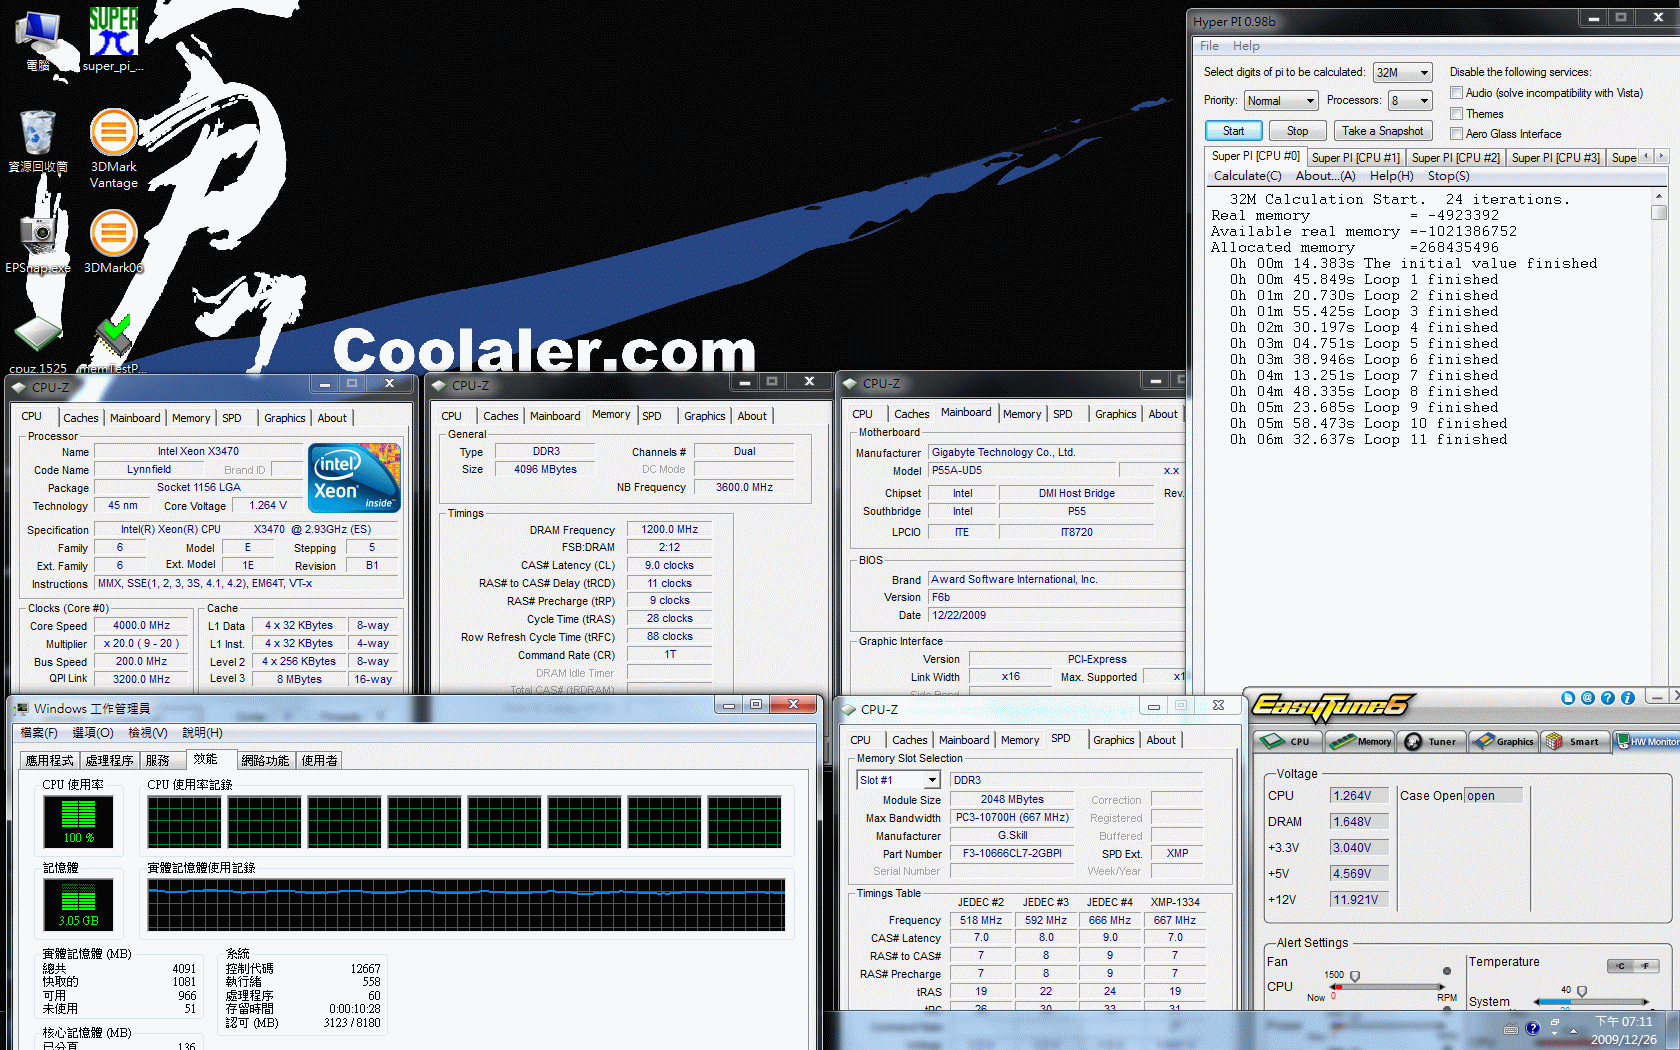The height and width of the screenshot is (1050, 1680).
Task: Open the EasyTune6 Graphics tab
Action: 1504,741
